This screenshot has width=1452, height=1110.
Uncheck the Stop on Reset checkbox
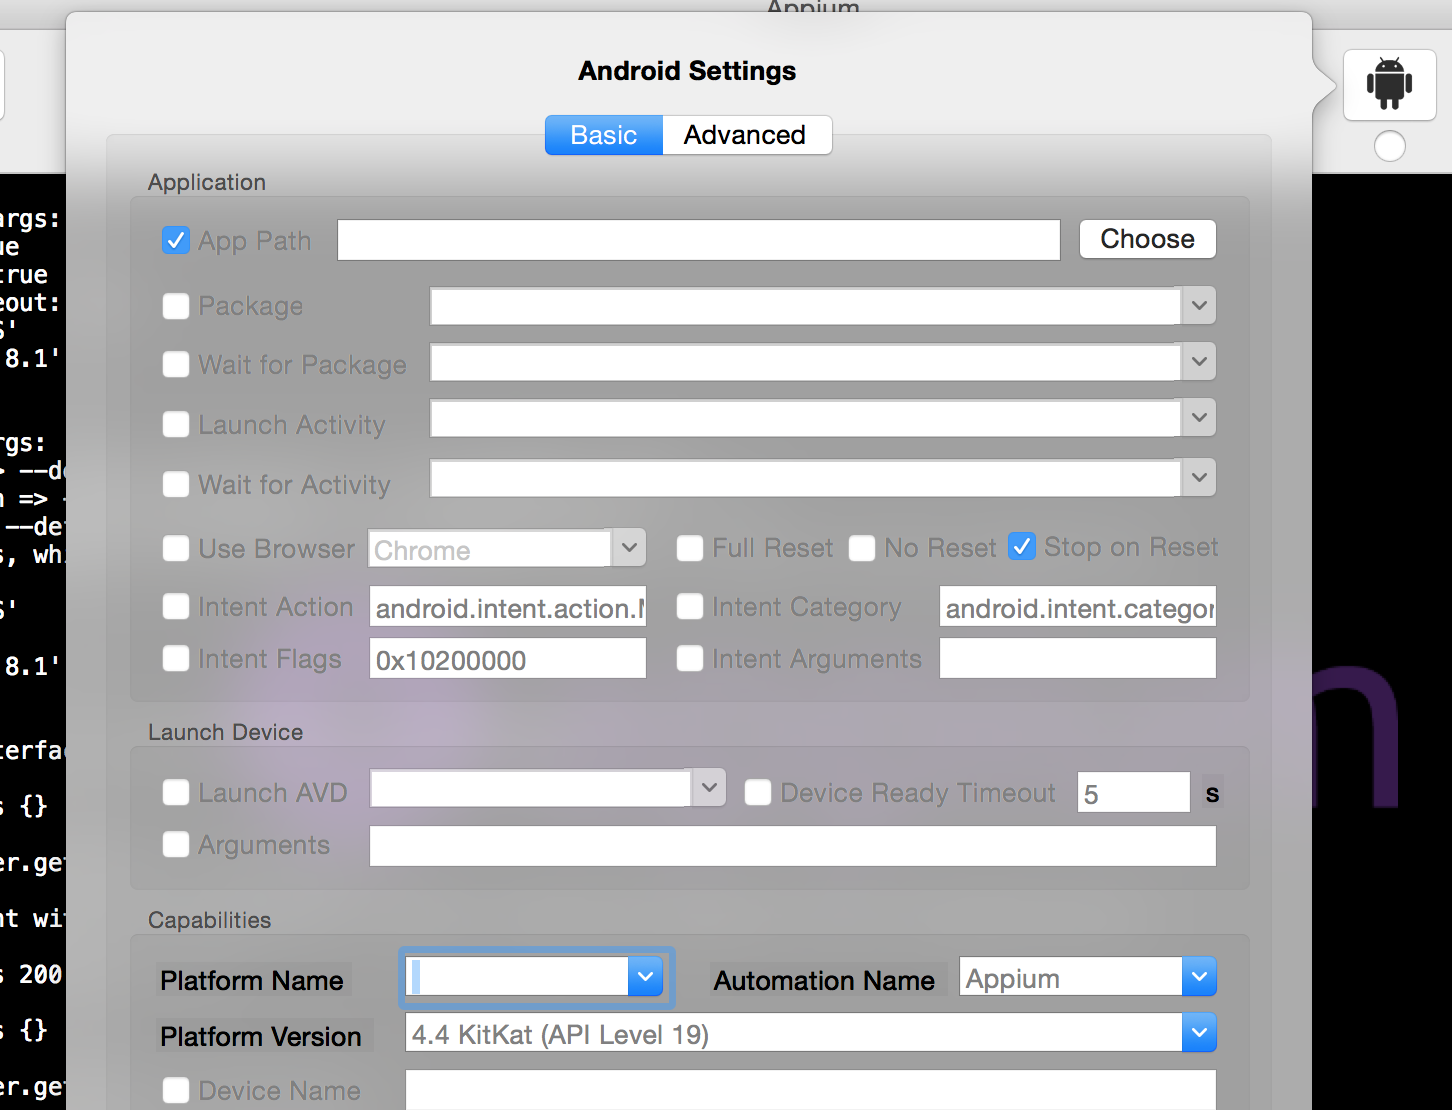tap(1022, 546)
